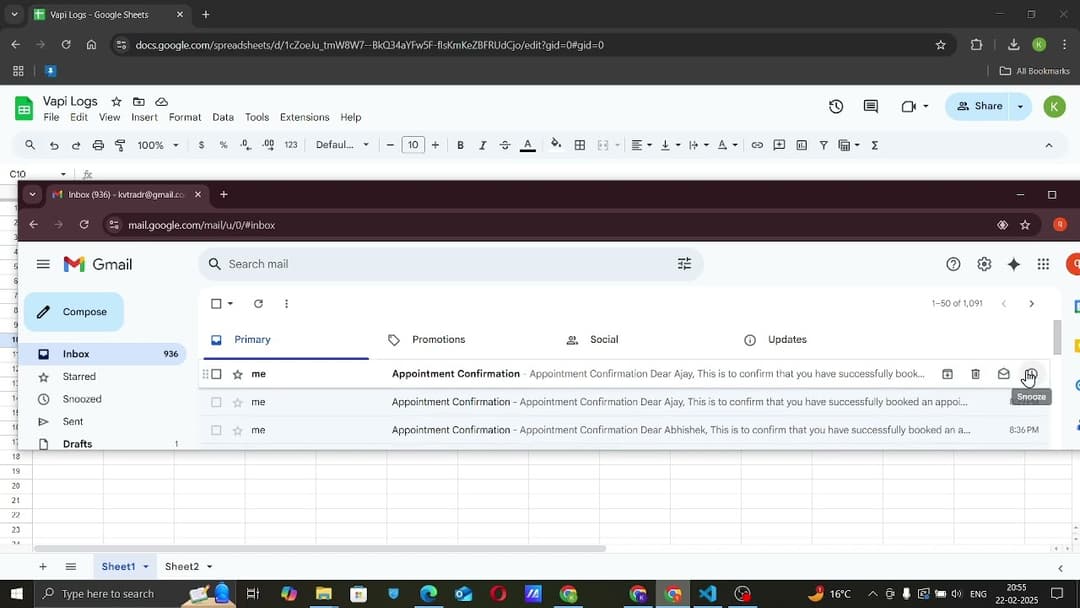The image size is (1080, 608).
Task: Star the Dear Abhishek email
Action: point(238,430)
